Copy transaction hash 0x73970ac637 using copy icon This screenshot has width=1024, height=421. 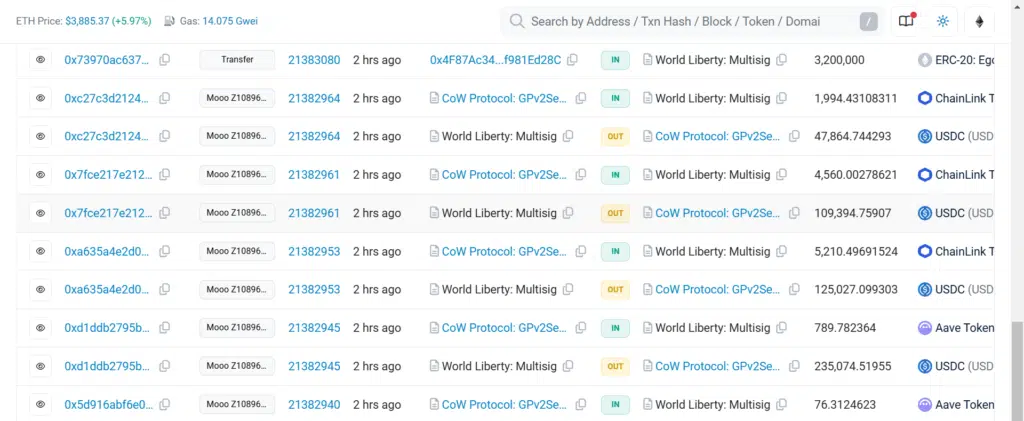pyautogui.click(x=165, y=60)
